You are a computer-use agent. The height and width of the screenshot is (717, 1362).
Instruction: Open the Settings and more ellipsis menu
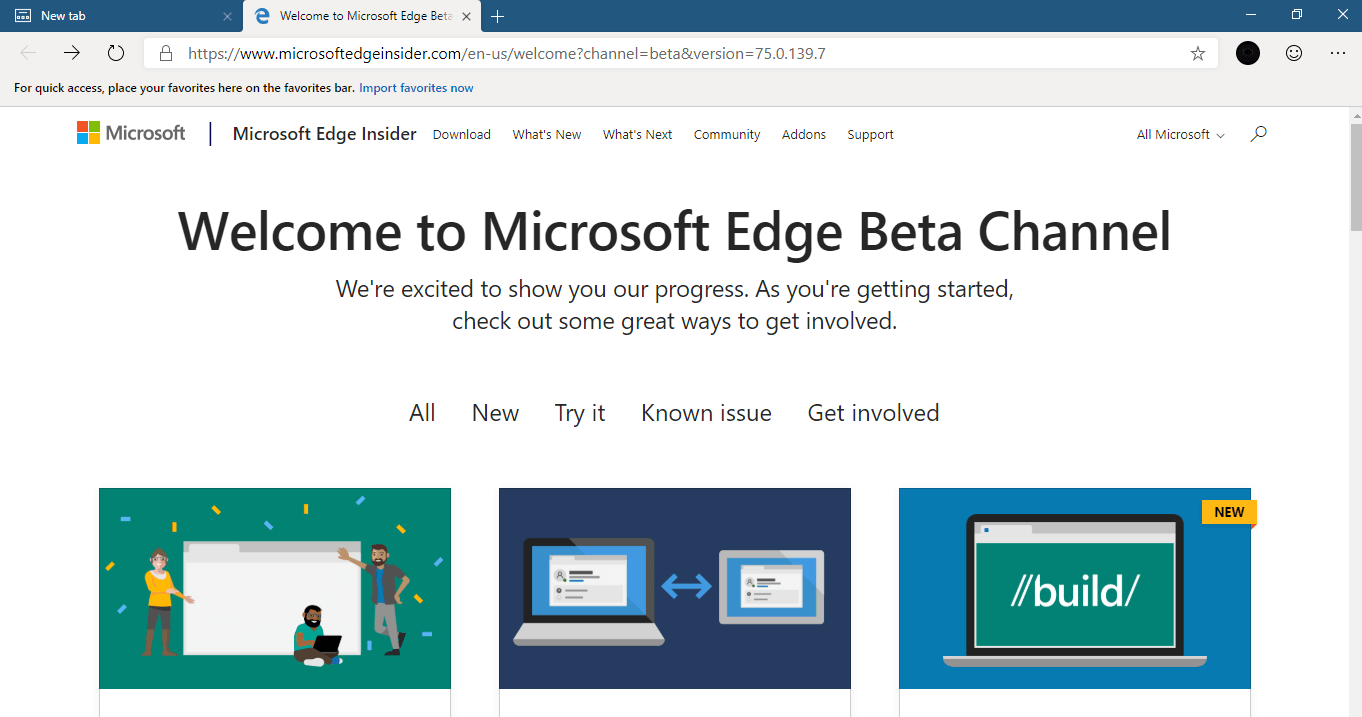(x=1338, y=53)
